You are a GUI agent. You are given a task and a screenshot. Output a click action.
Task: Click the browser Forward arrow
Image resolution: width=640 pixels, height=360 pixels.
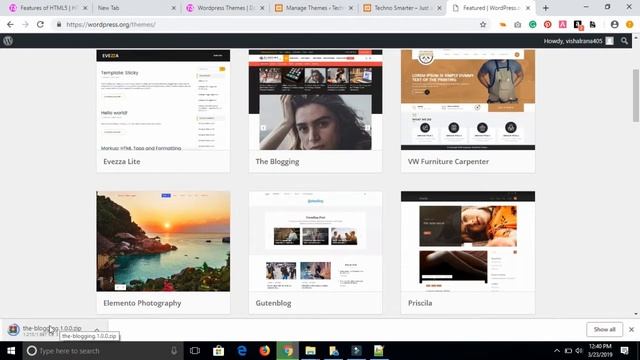(x=25, y=24)
